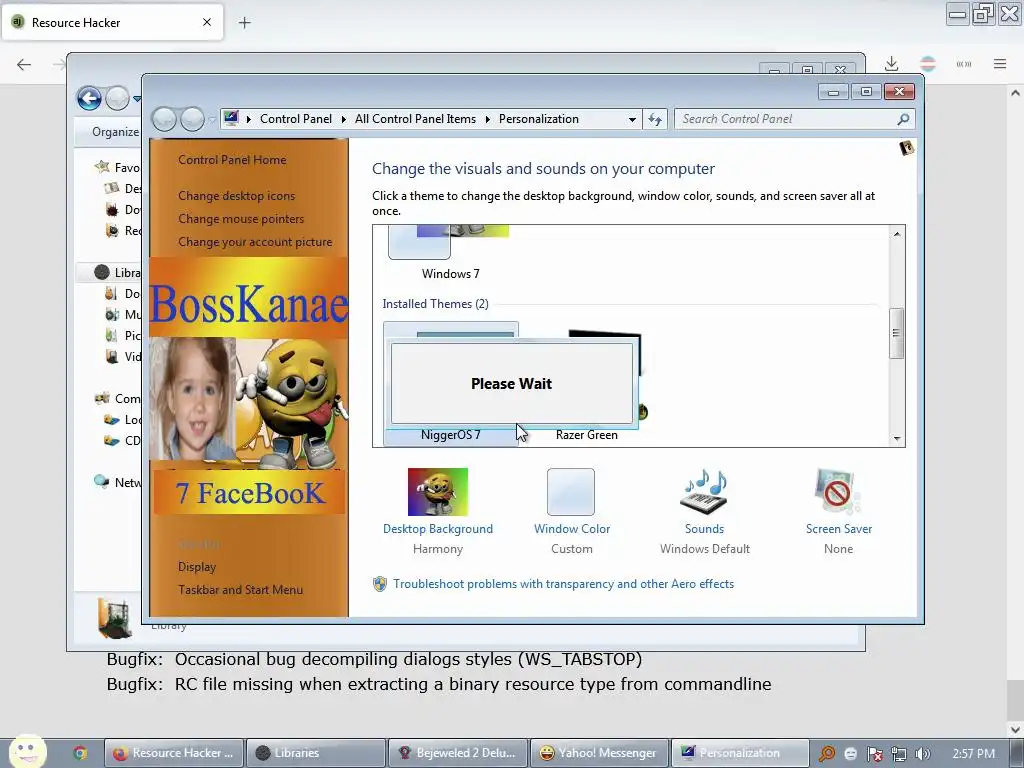Click the theme list scroll up arrow

tap(897, 234)
